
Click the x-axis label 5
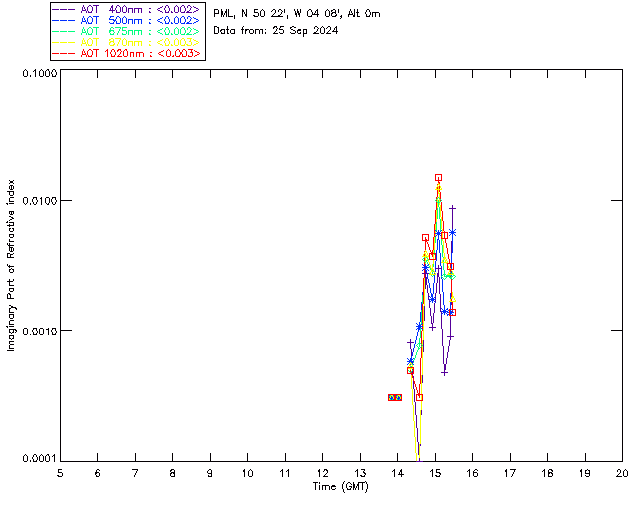[60, 473]
